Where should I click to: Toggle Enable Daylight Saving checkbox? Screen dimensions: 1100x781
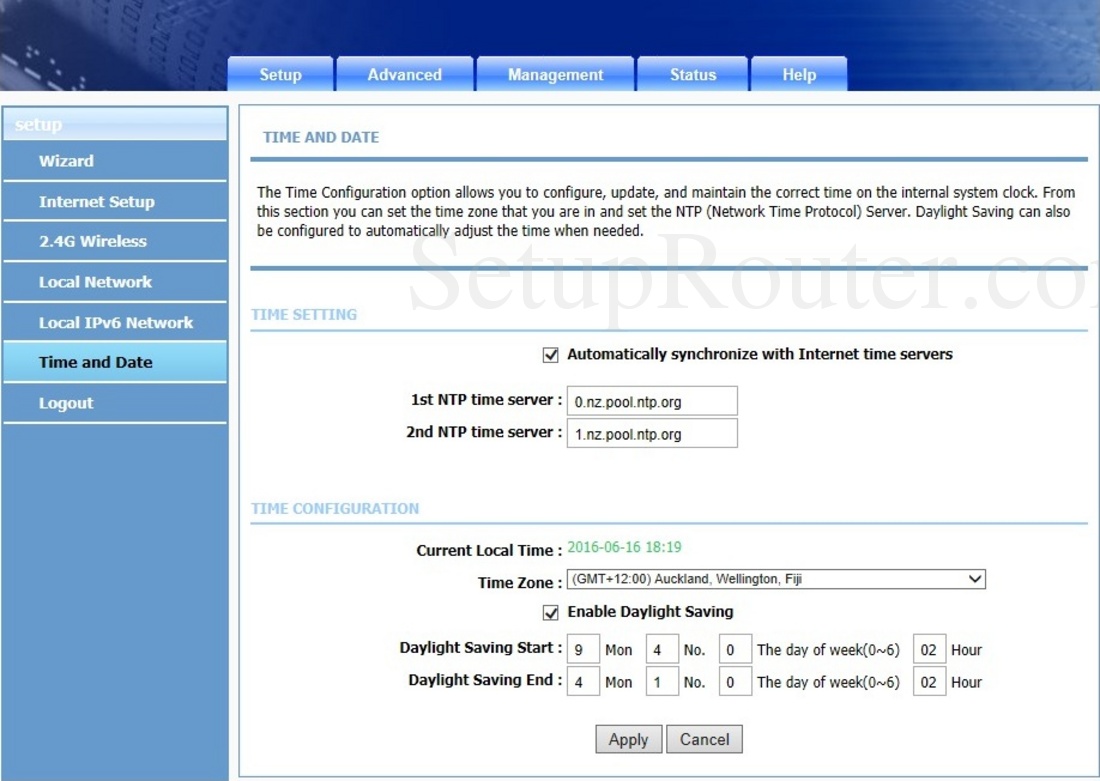pyautogui.click(x=551, y=613)
